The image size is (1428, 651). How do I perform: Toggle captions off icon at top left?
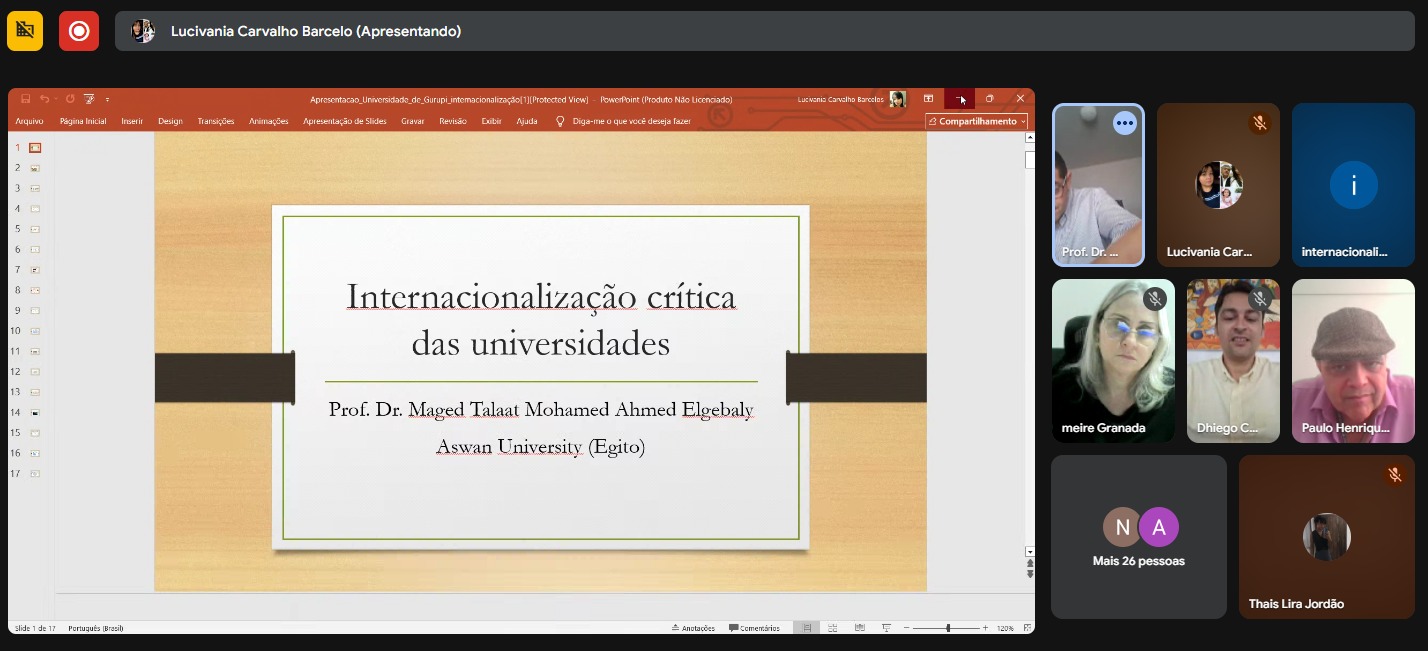click(x=25, y=31)
